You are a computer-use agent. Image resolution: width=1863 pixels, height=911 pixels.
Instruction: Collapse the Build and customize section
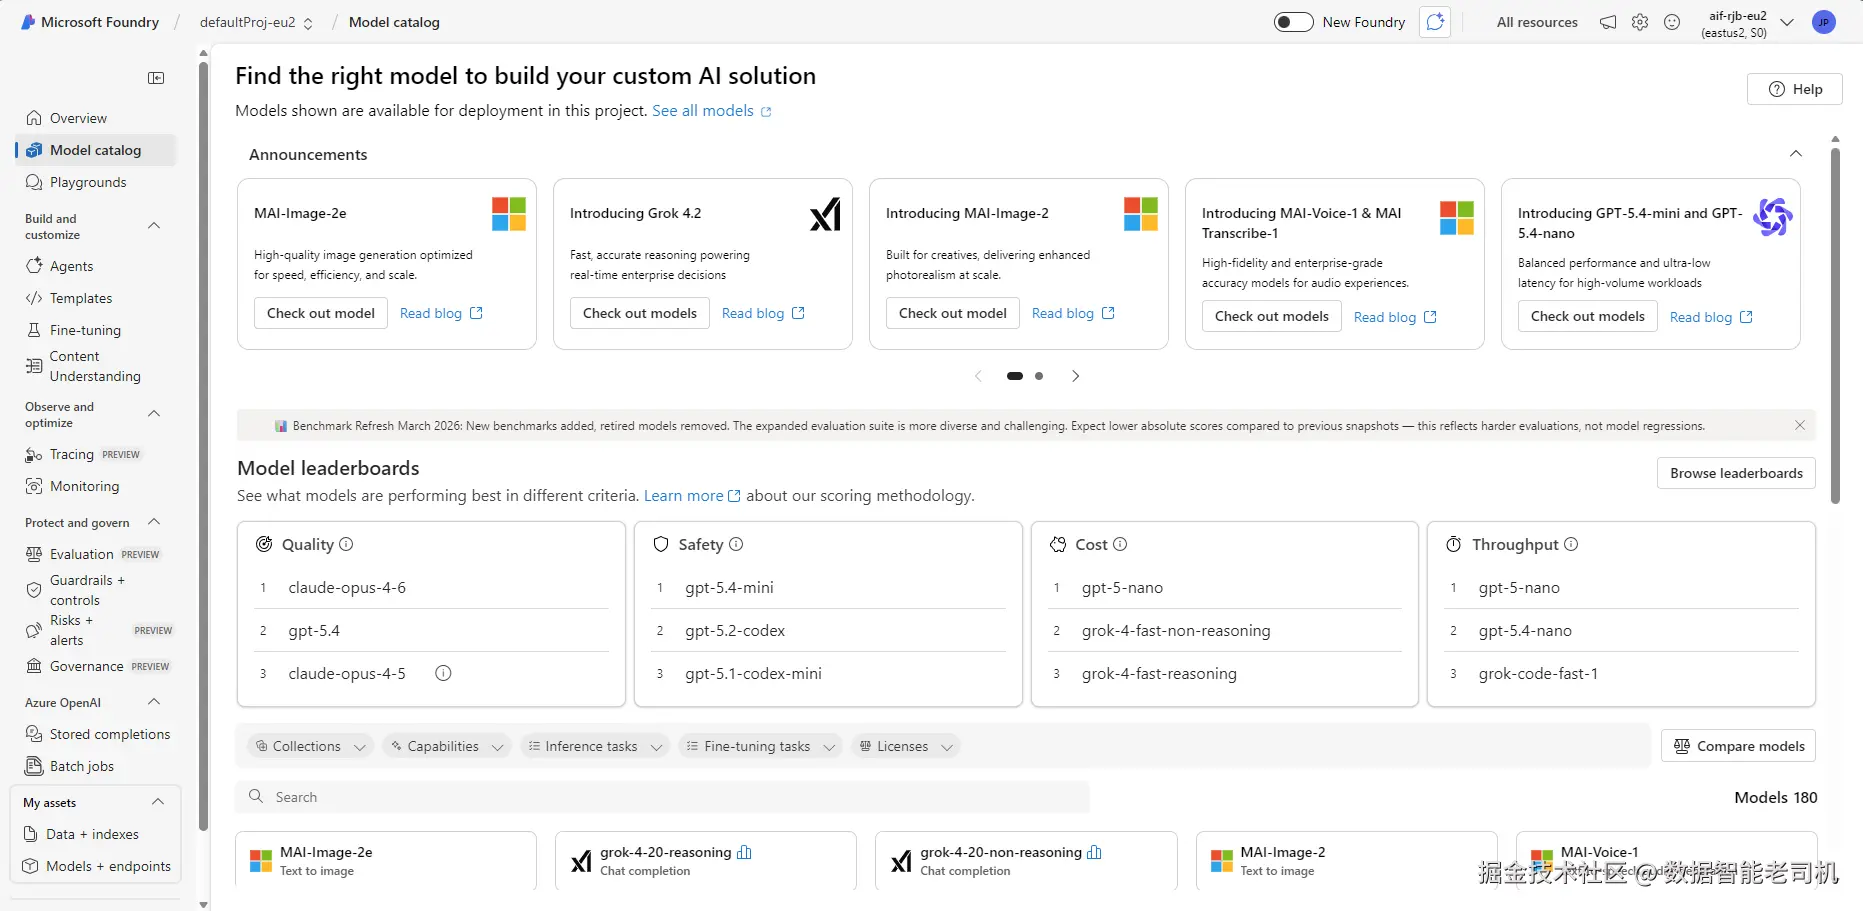tap(154, 226)
